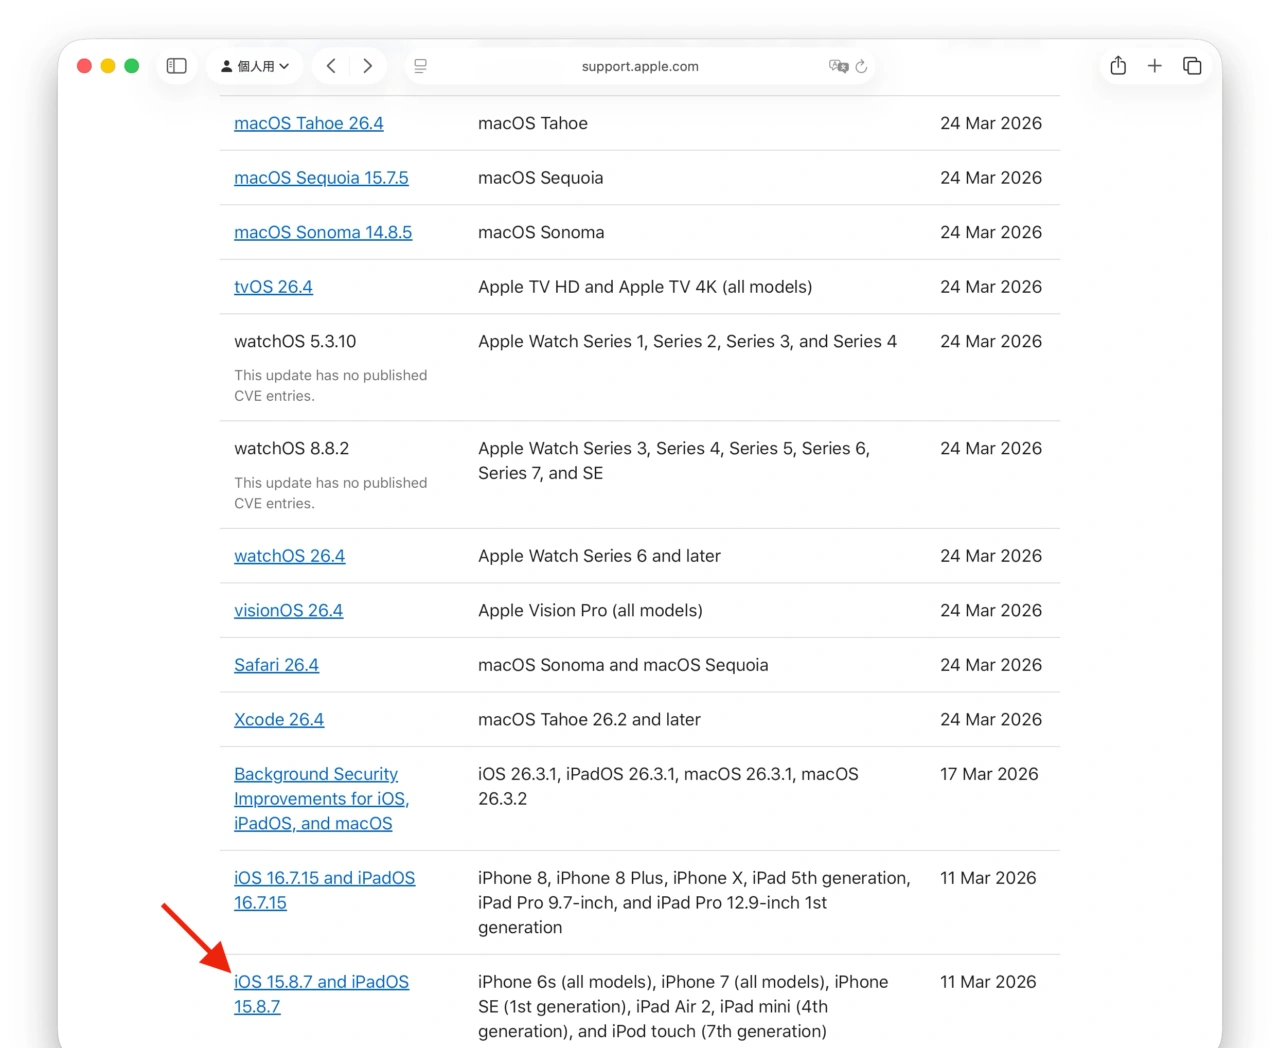Open the visionOS 26.4 link
Image resolution: width=1280 pixels, height=1048 pixels.
(288, 610)
